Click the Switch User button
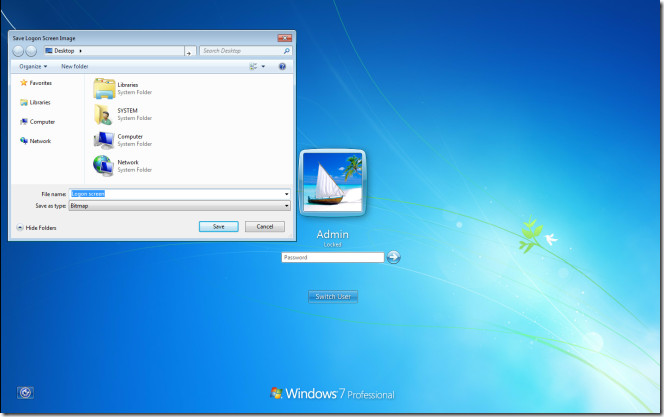This screenshot has width=664, height=417. coord(333,296)
